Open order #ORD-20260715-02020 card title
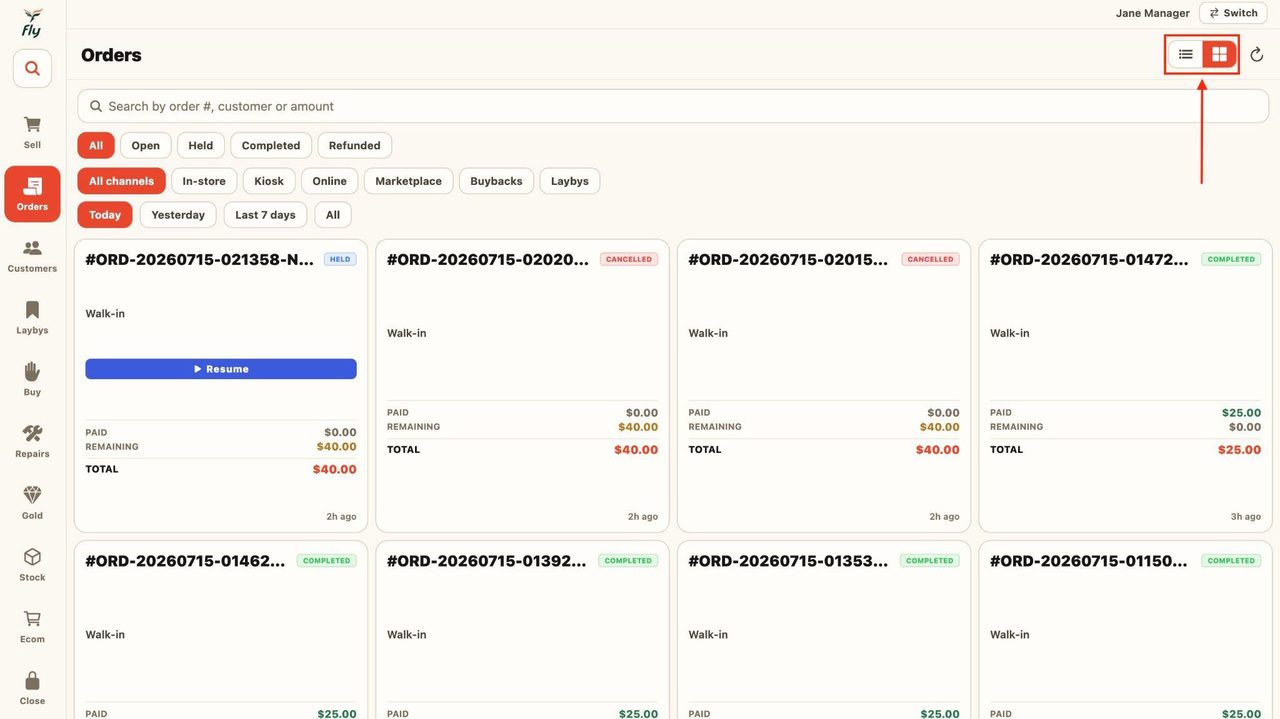Viewport: 1280px width, 719px height. pos(488,259)
